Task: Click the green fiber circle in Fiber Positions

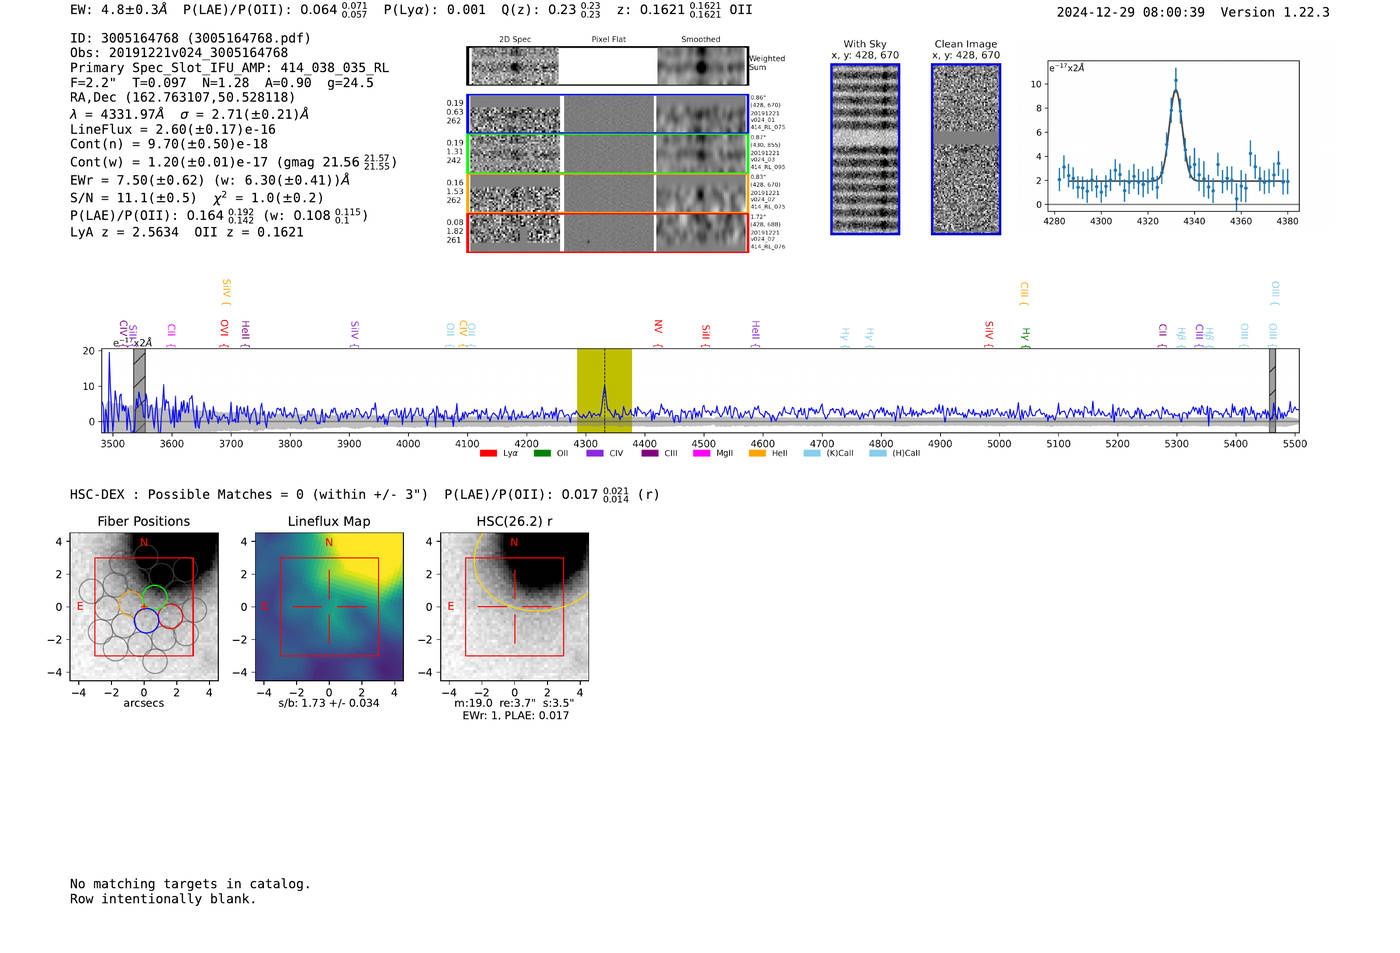Action: tap(154, 599)
